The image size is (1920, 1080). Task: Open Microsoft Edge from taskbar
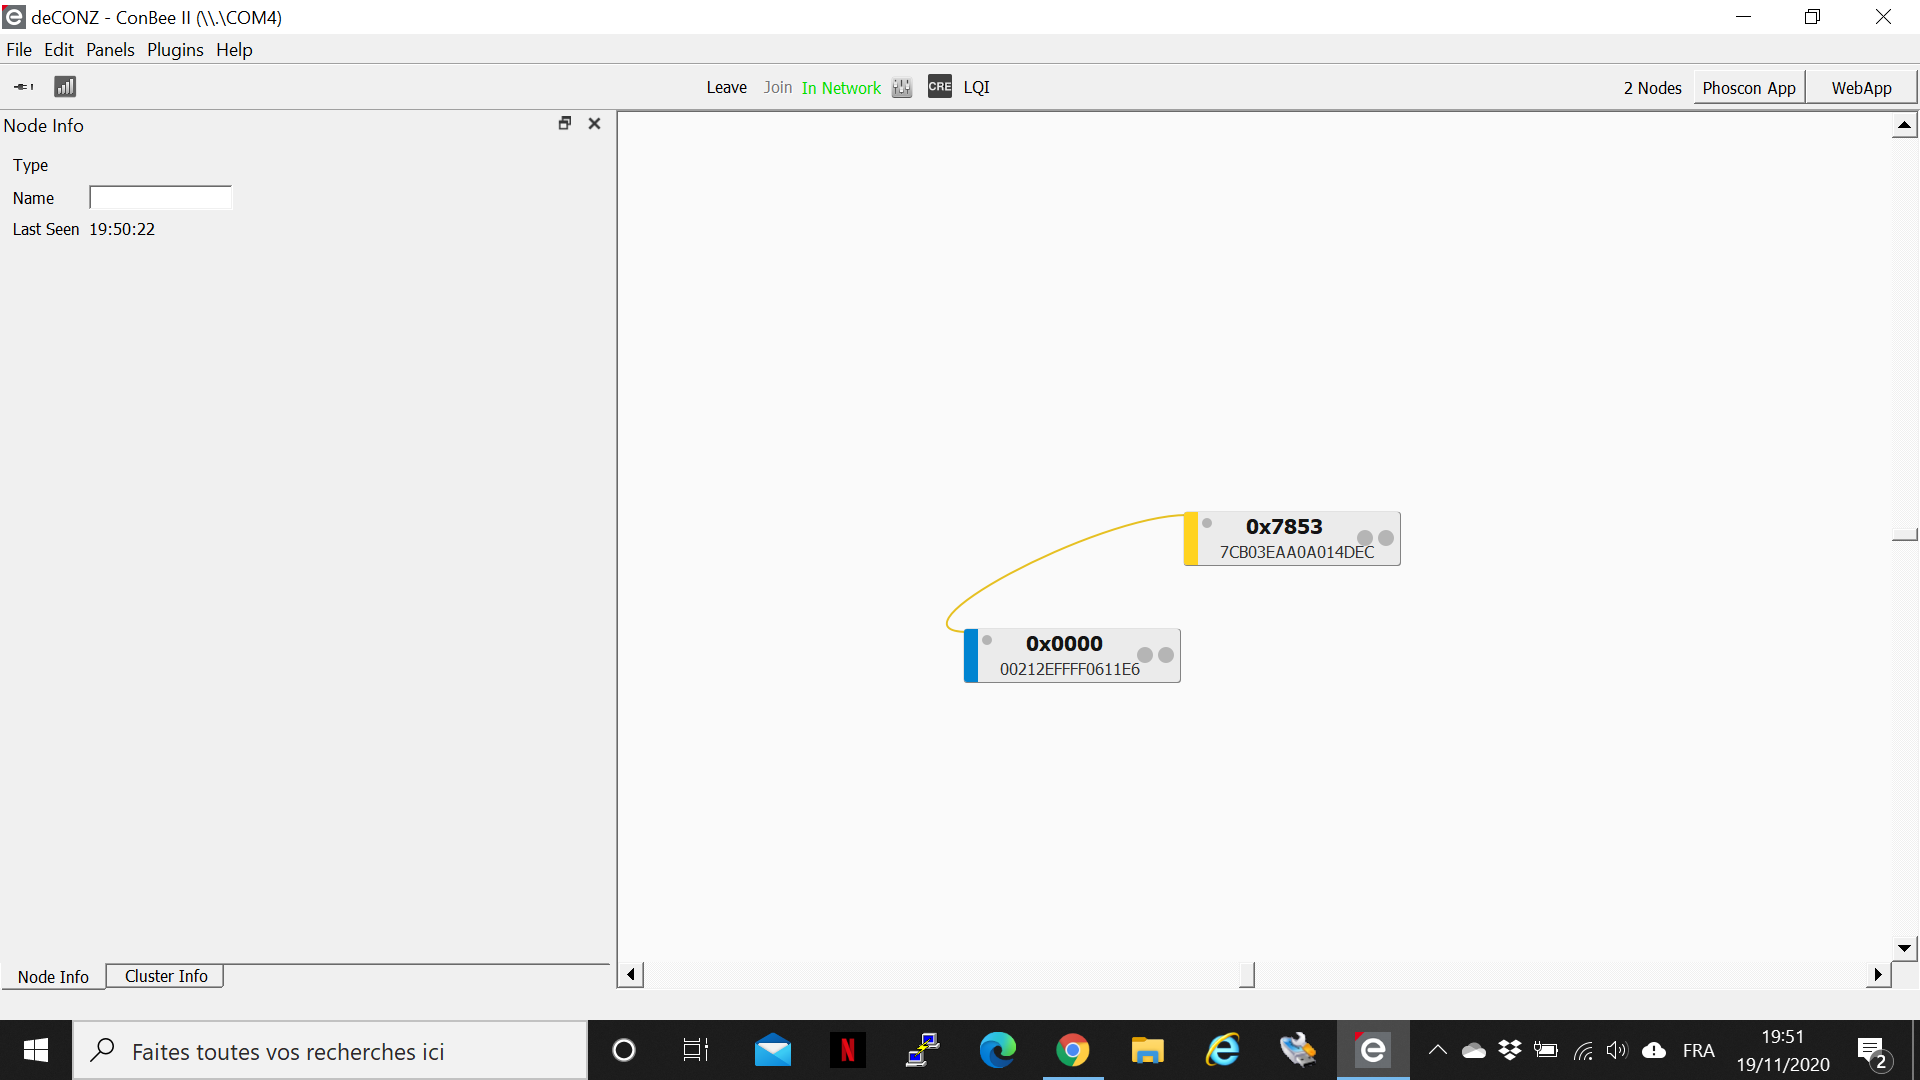[x=997, y=1050]
